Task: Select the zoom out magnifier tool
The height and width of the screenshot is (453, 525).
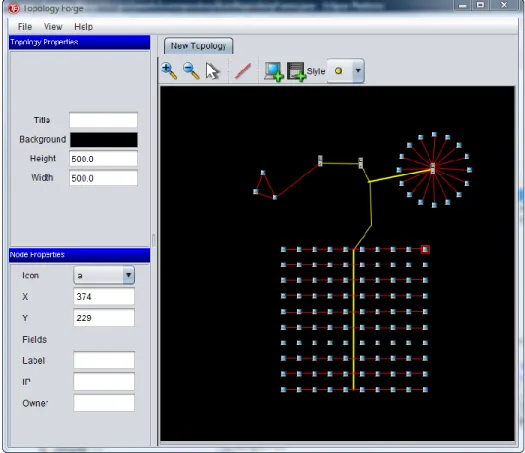Action: [191, 71]
